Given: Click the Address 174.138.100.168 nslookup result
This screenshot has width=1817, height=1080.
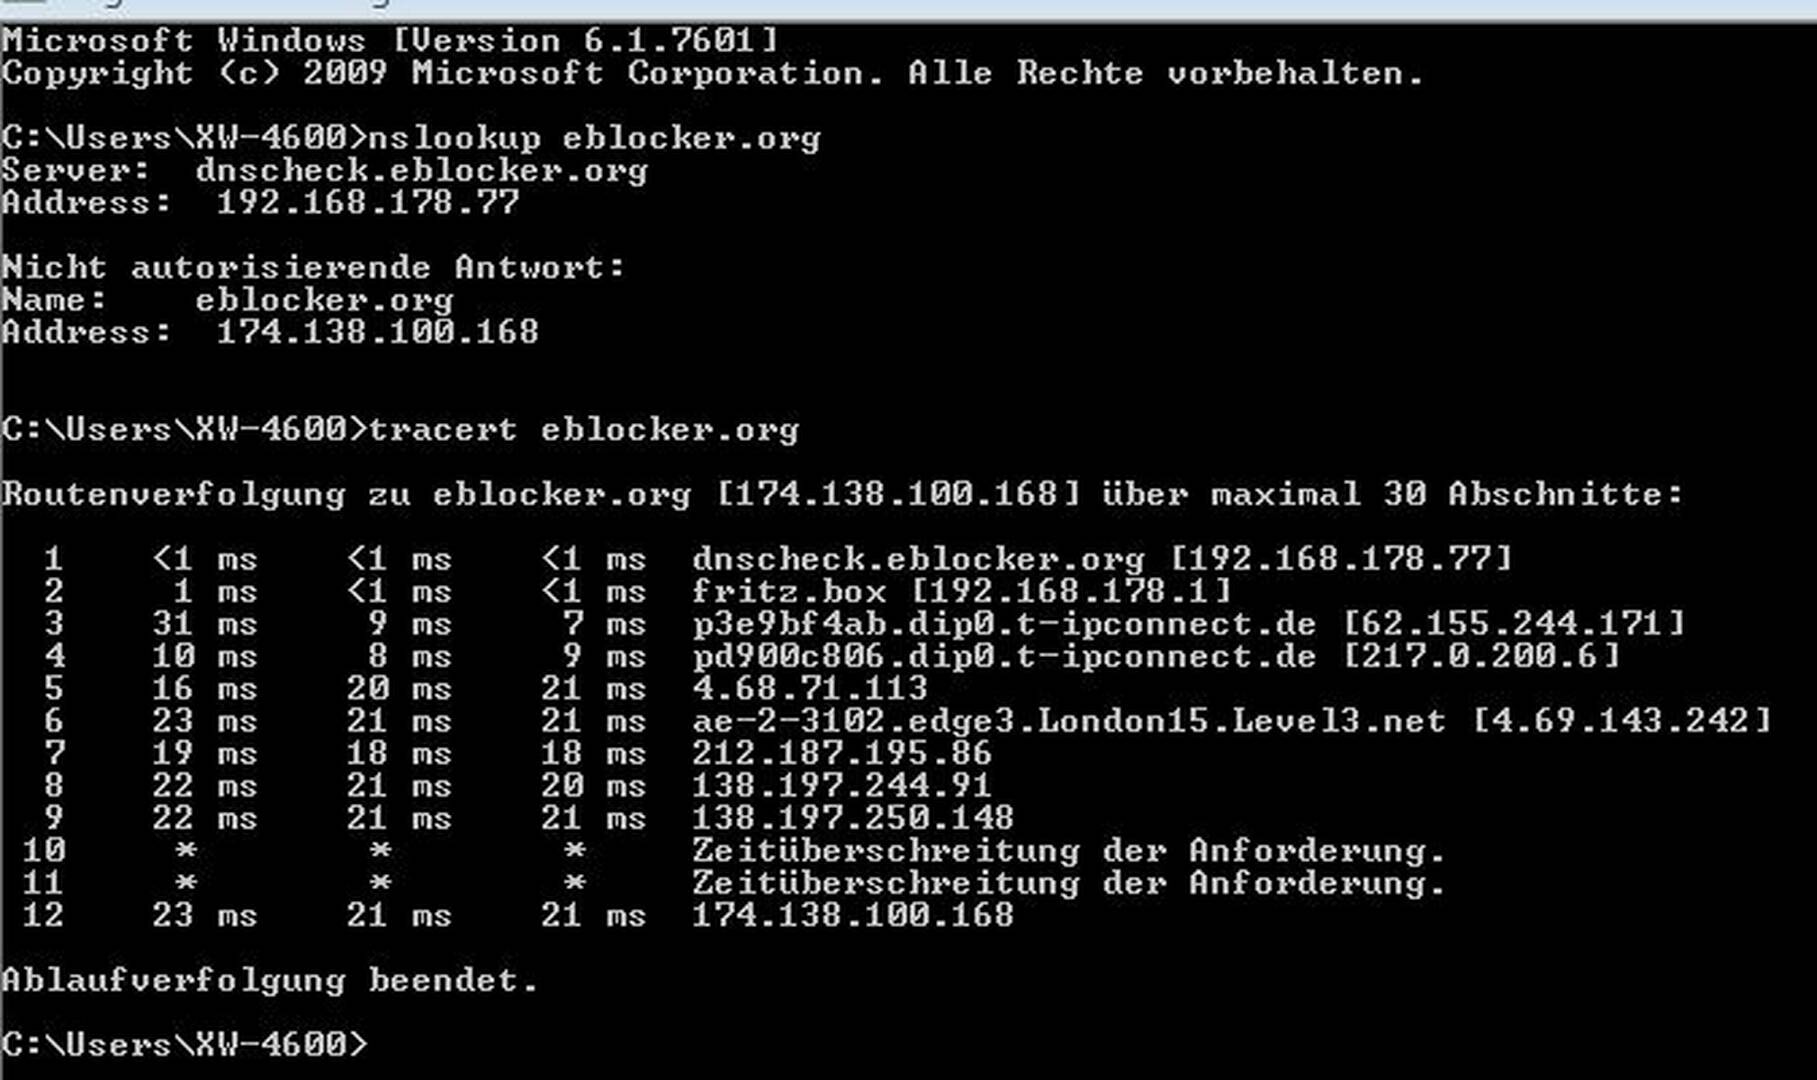Looking at the screenshot, I should point(270,332).
